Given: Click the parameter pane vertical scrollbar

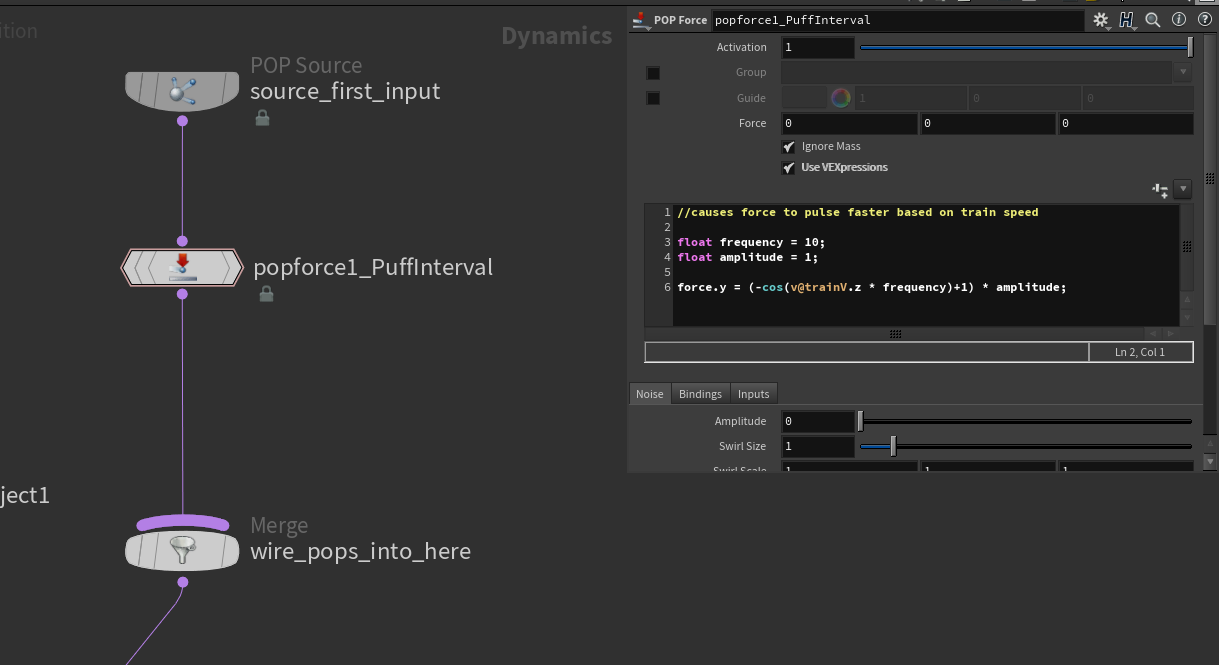Looking at the screenshot, I should pos(1210,180).
